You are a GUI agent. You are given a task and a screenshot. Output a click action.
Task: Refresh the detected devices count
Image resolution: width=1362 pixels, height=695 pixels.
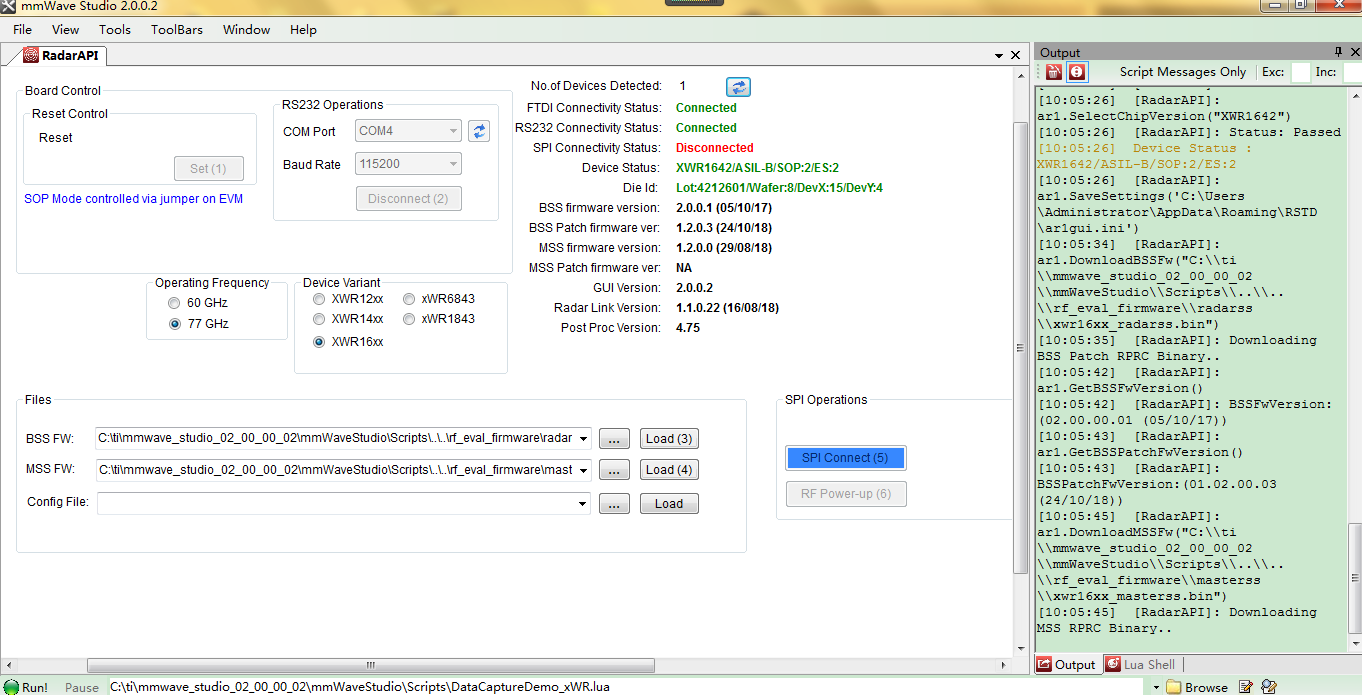[738, 87]
